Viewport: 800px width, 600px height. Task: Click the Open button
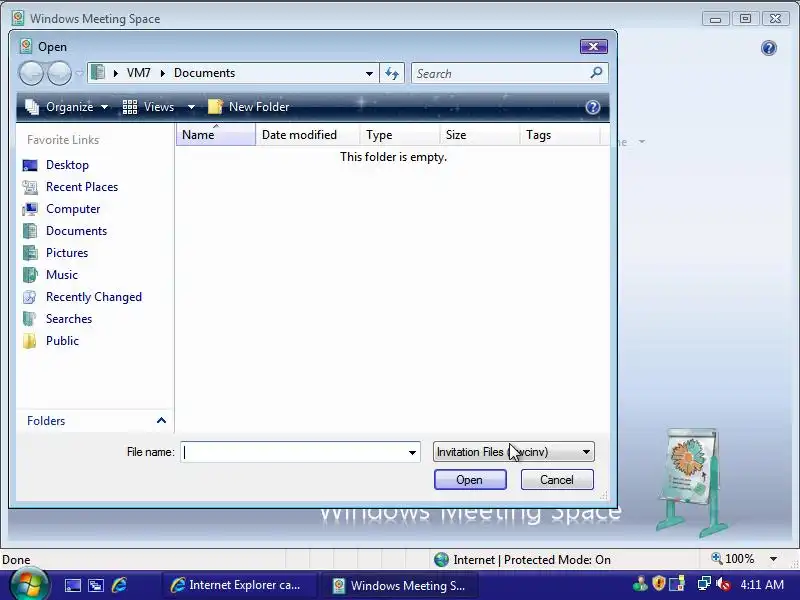(x=470, y=480)
